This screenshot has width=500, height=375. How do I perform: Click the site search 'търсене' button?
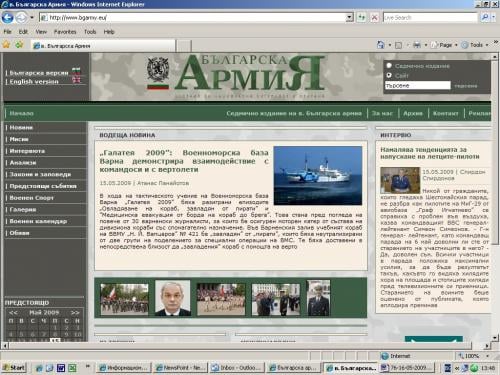466,86
